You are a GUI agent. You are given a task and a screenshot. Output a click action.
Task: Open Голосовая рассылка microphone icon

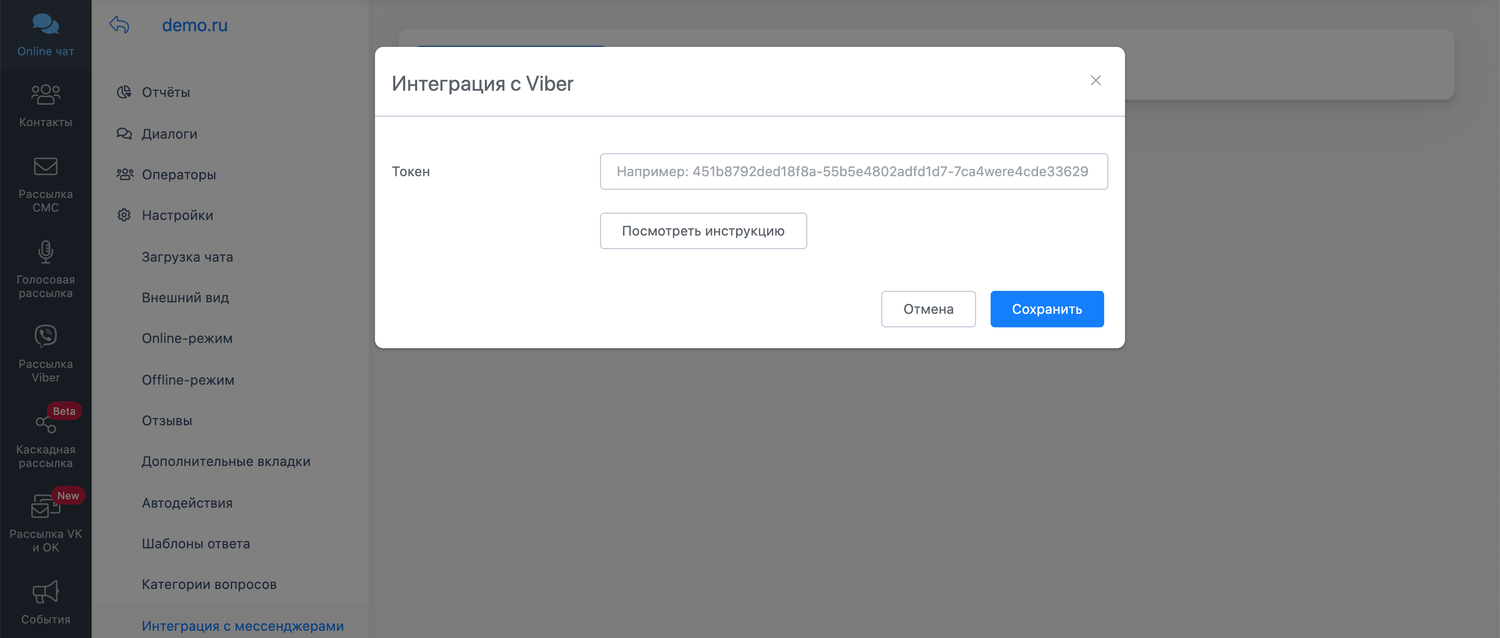(x=46, y=251)
